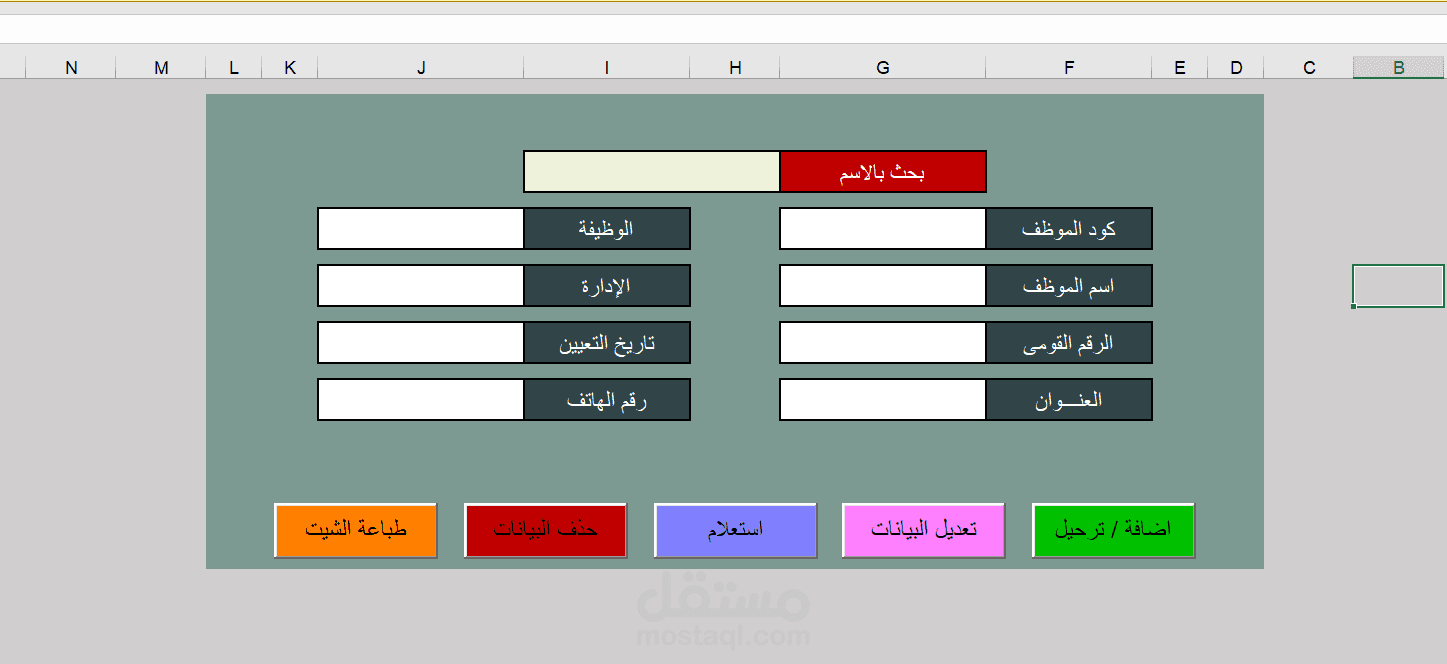Click the الرقم القومى label cell

coord(1069,343)
